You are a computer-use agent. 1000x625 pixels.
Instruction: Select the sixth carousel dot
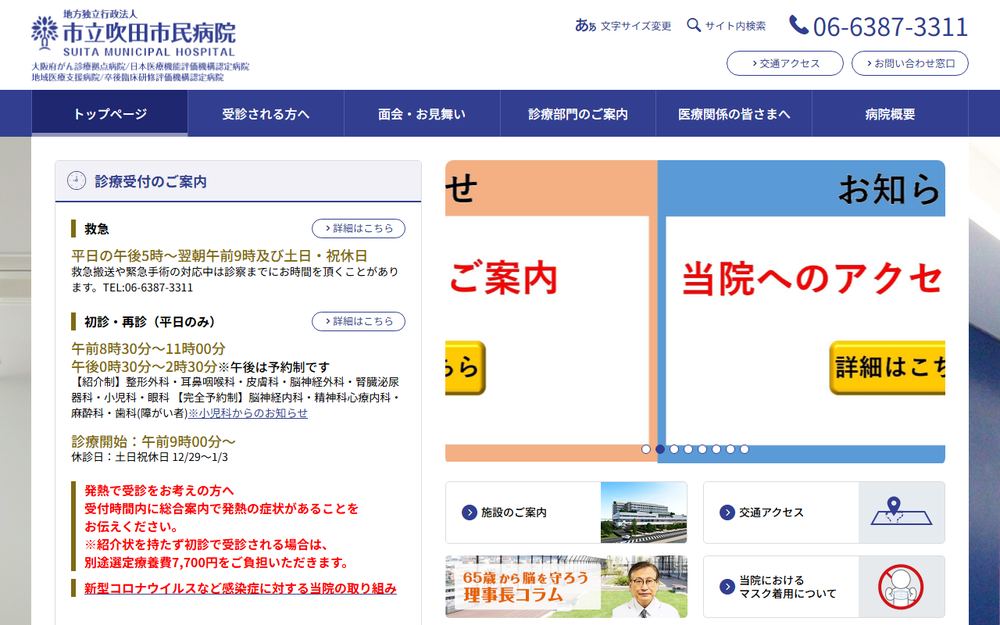(x=716, y=449)
